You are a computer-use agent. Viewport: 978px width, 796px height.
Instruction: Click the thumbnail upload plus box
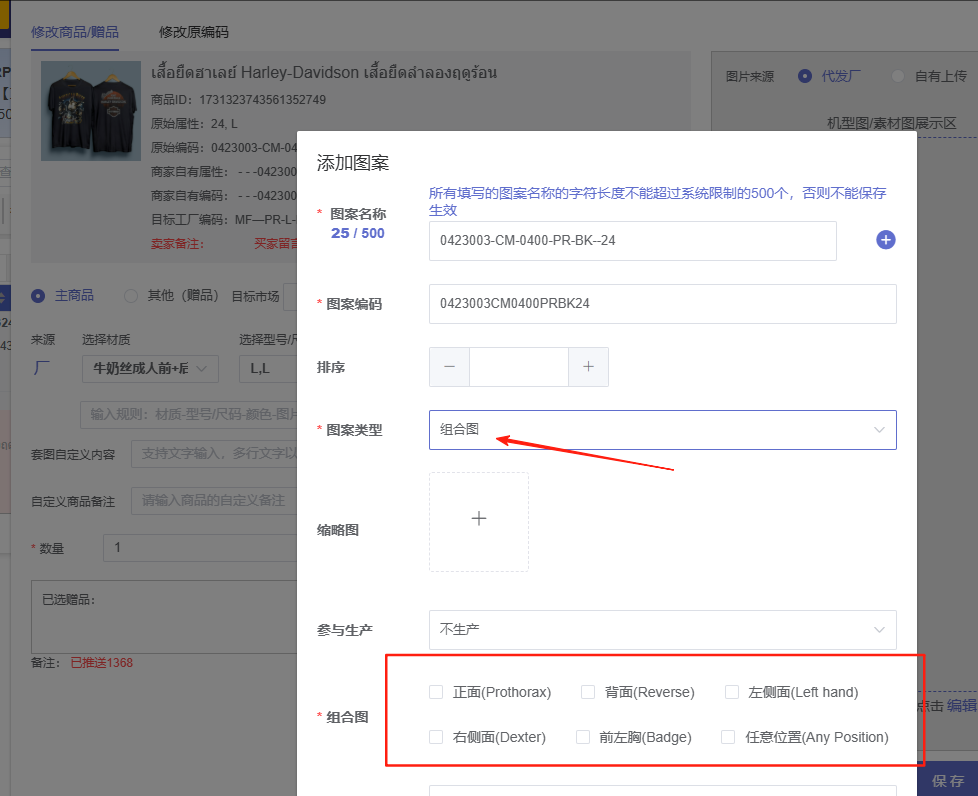pos(479,521)
